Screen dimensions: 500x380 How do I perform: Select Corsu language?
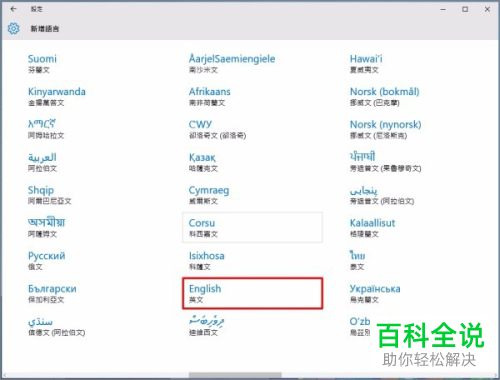(x=252, y=227)
